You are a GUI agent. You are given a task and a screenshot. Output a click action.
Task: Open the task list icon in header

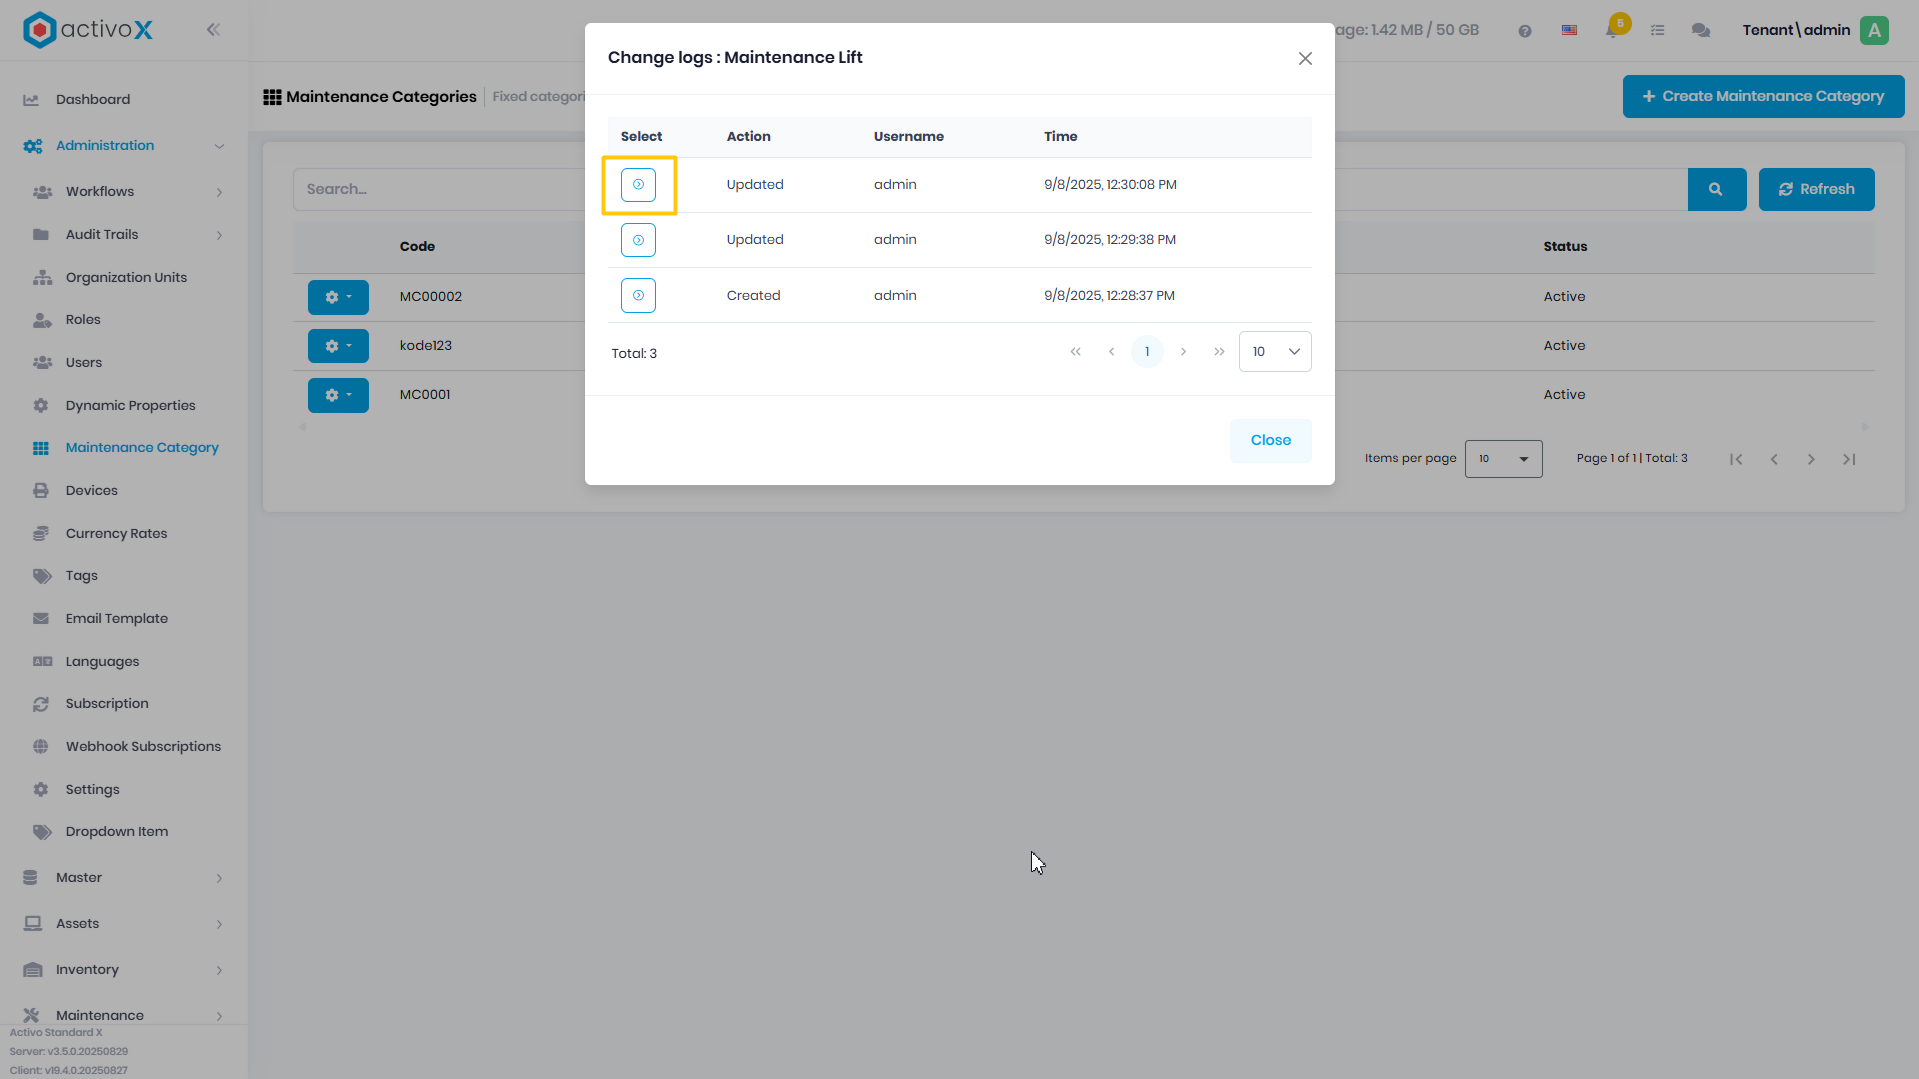(1657, 31)
